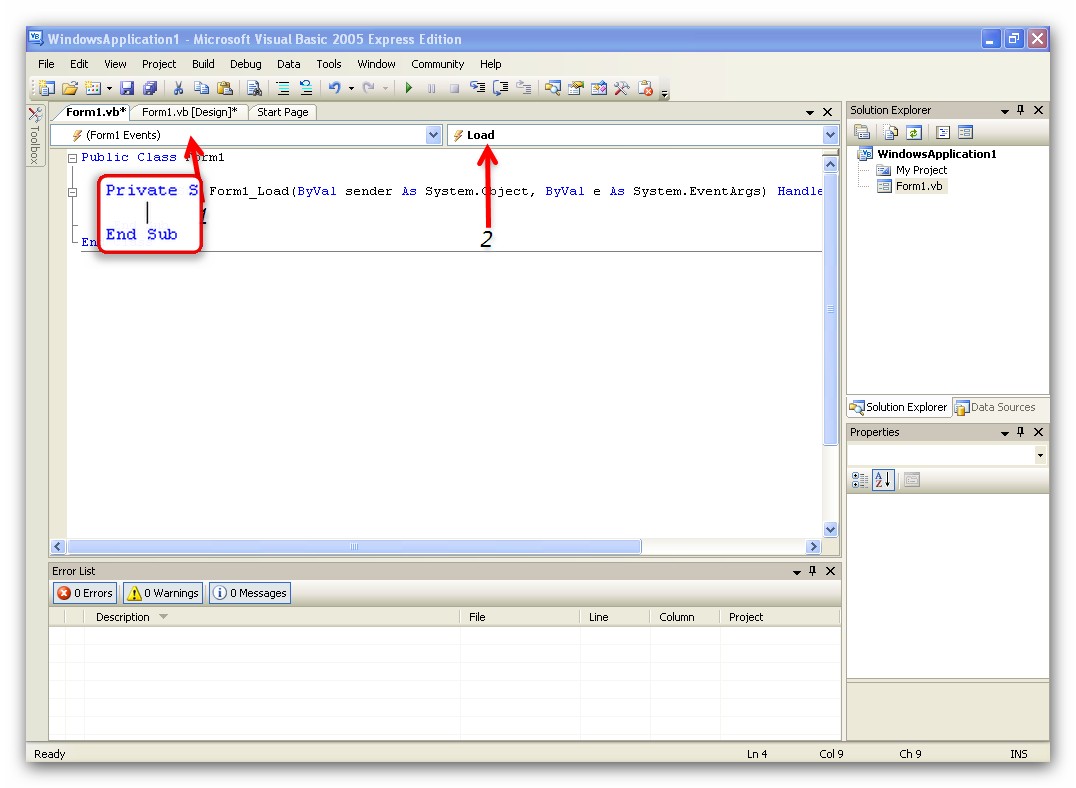1076x788 pixels.
Task: Click View Code icon in Solution Explorer
Action: click(x=943, y=132)
